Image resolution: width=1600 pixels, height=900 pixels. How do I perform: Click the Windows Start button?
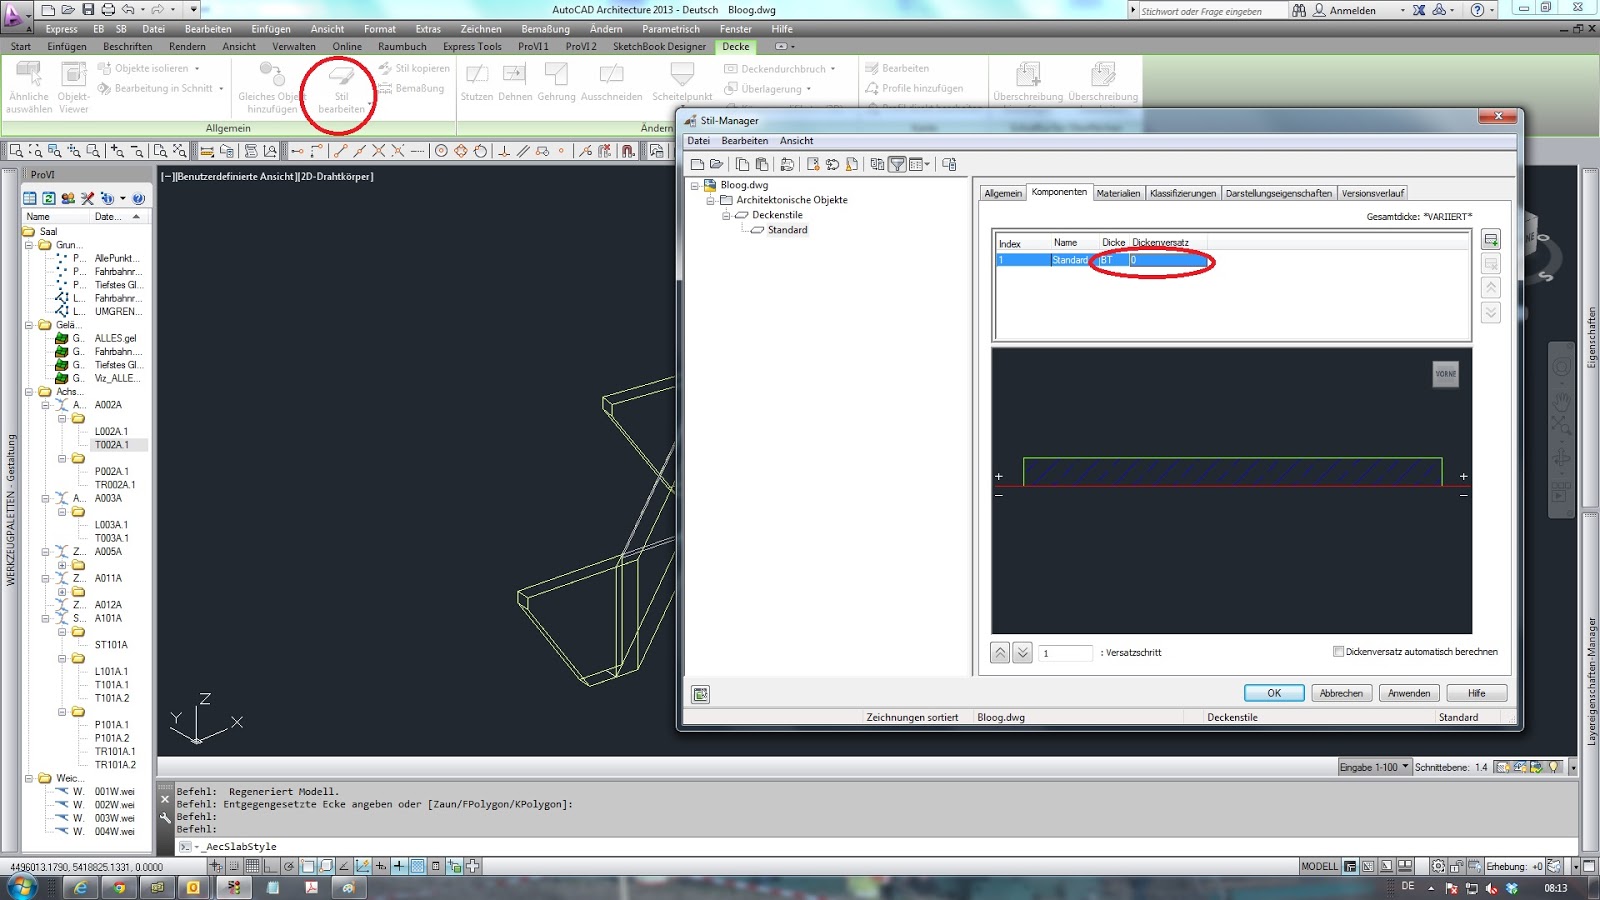[22, 886]
